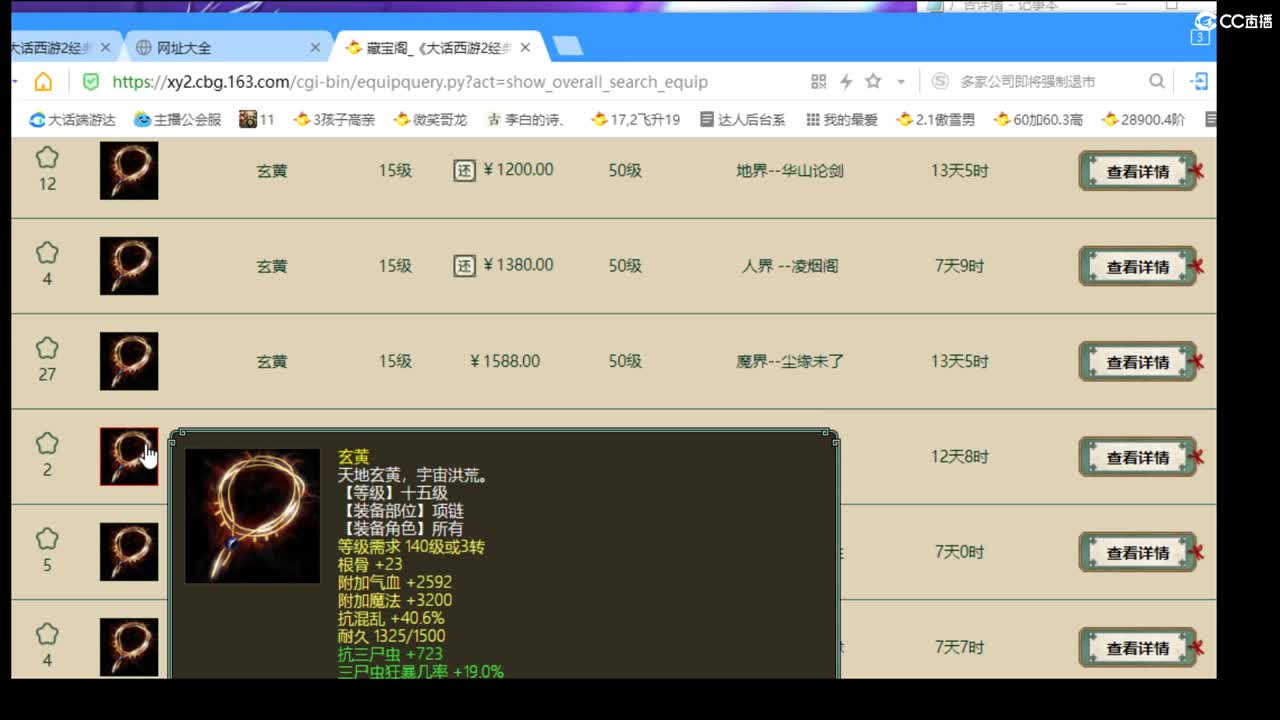Viewport: 1280px width, 720px height.
Task: Click 查看详情 for the ¥1380.00 item
Action: click(1138, 266)
